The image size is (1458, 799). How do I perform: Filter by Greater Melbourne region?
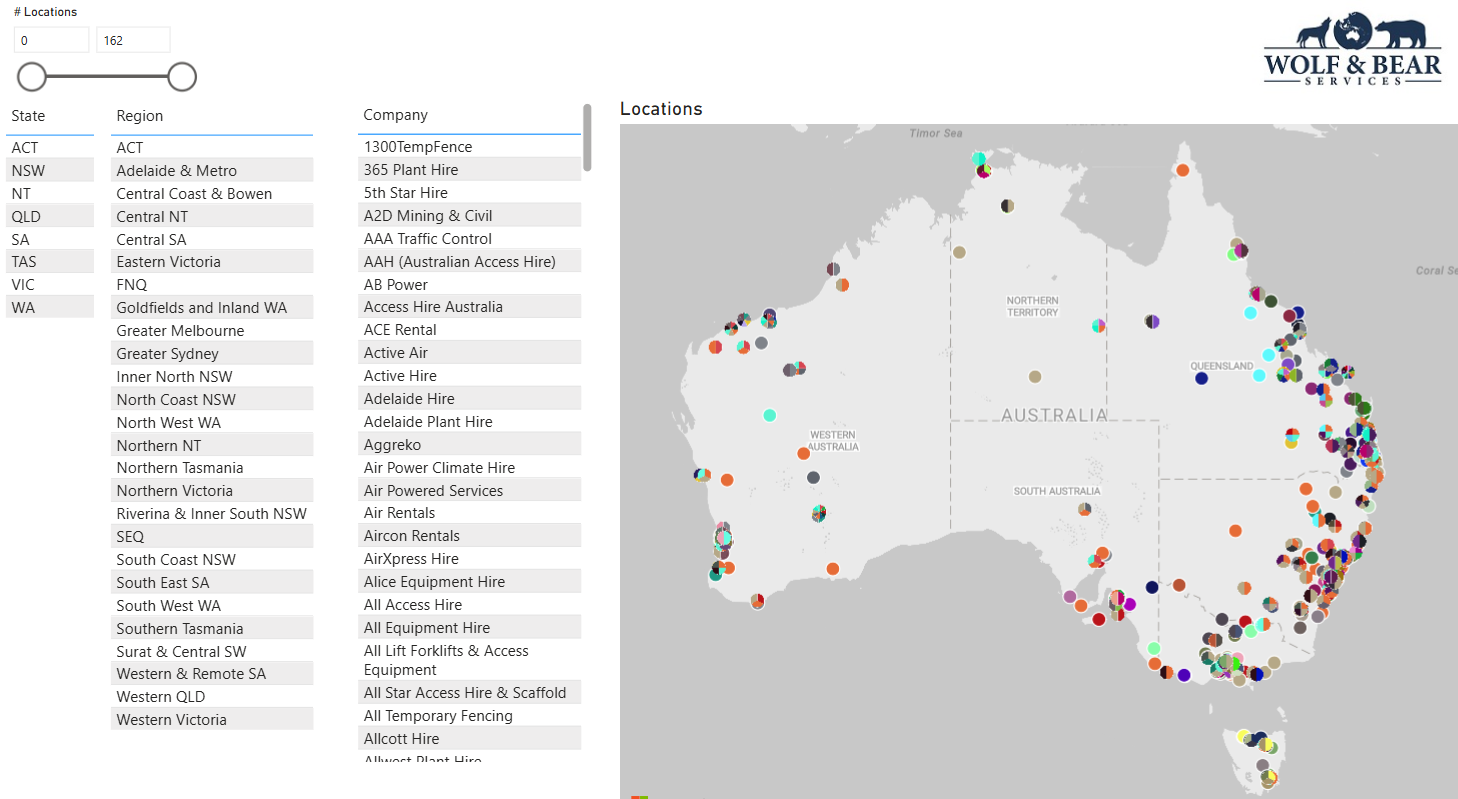point(212,331)
